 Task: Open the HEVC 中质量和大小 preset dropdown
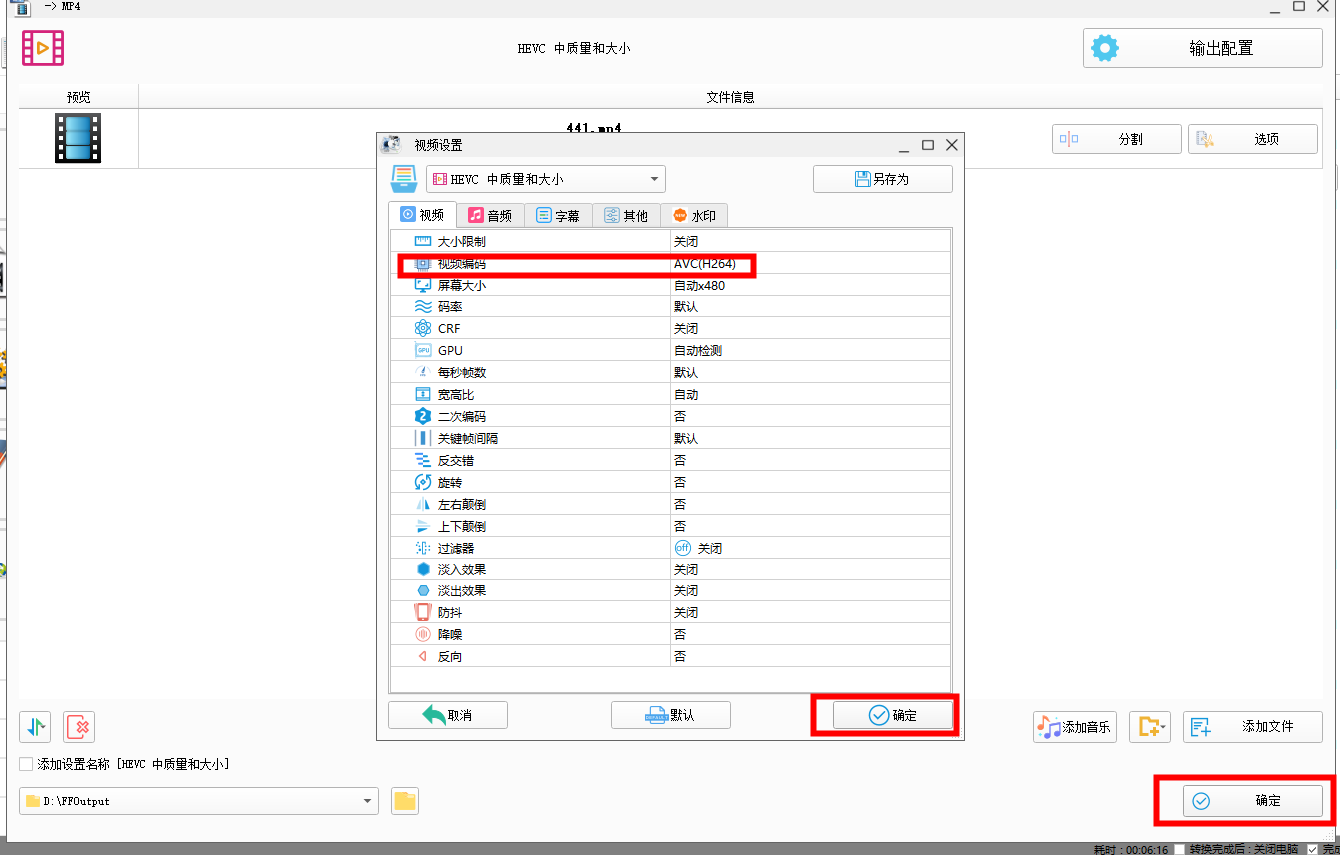coord(546,179)
